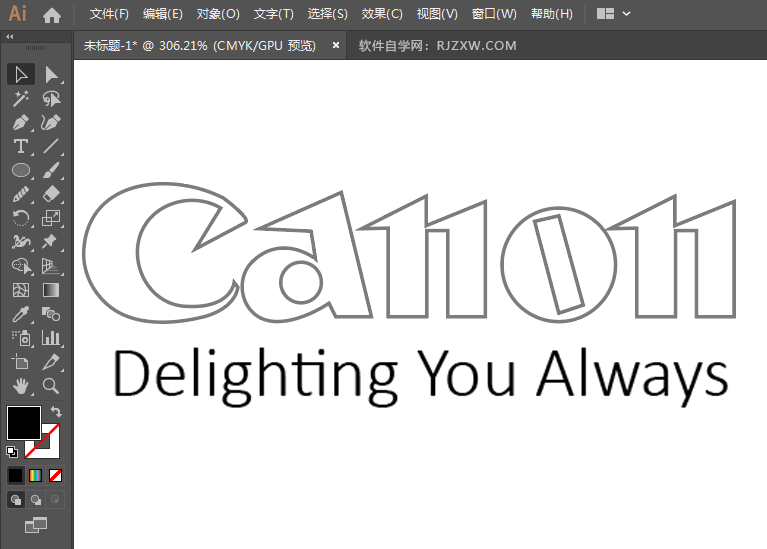767x549 pixels.
Task: Open the 文件(F) menu
Action: tap(109, 14)
